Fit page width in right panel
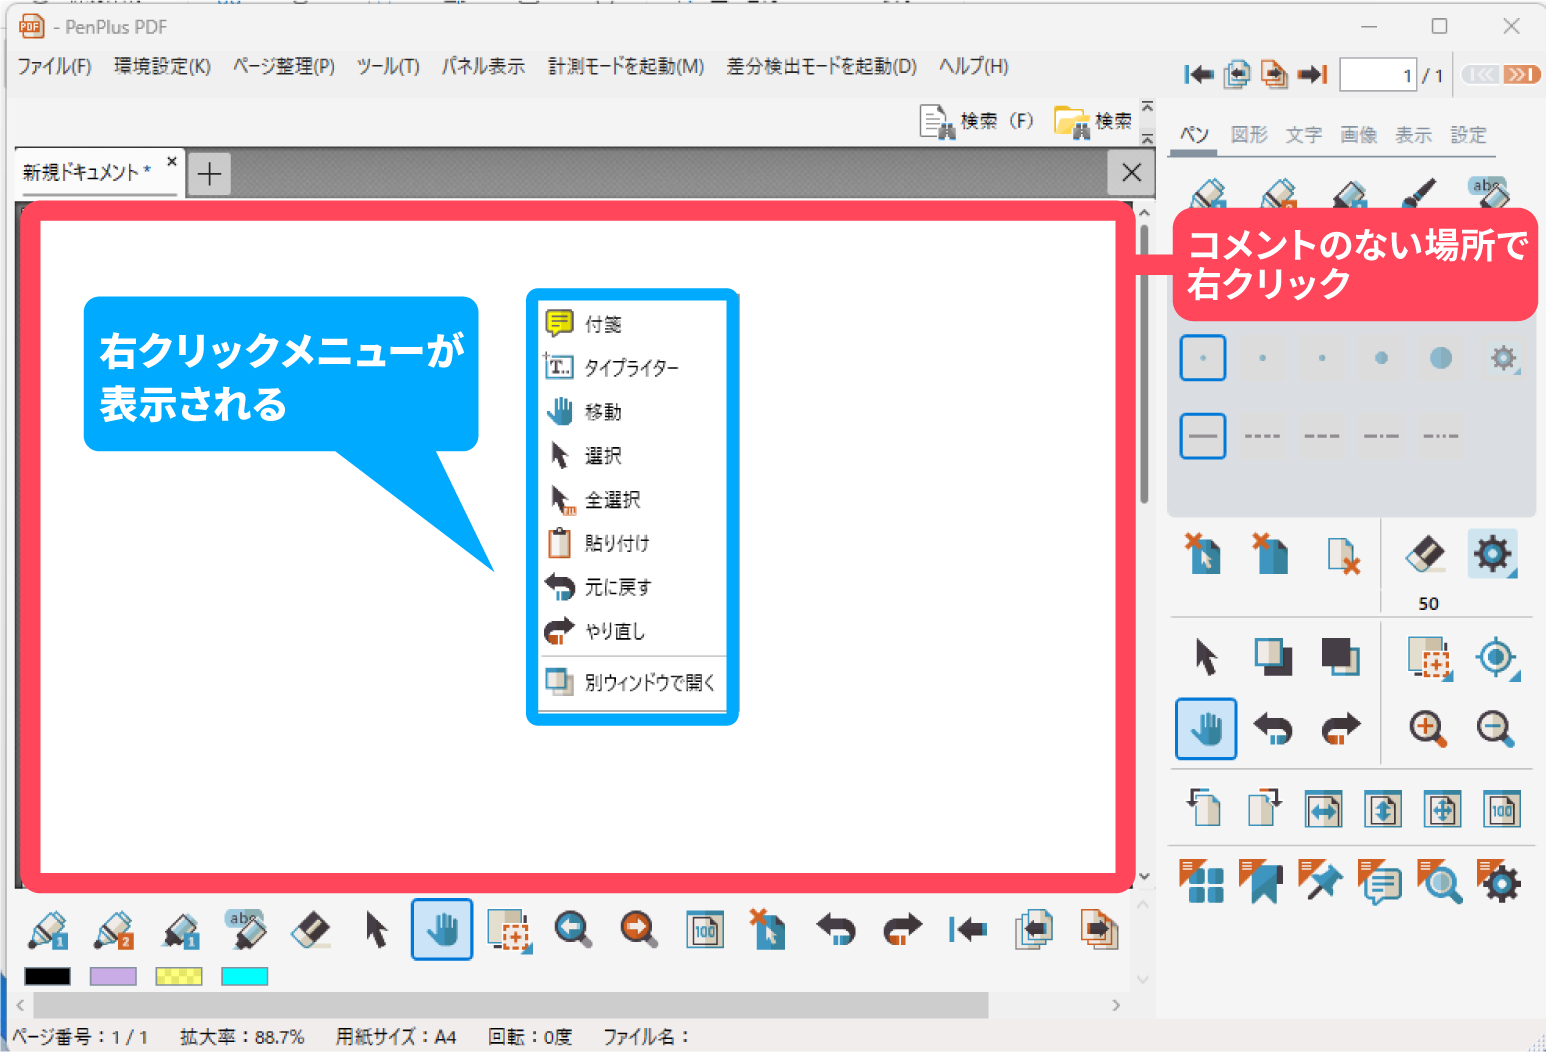 pyautogui.click(x=1324, y=809)
